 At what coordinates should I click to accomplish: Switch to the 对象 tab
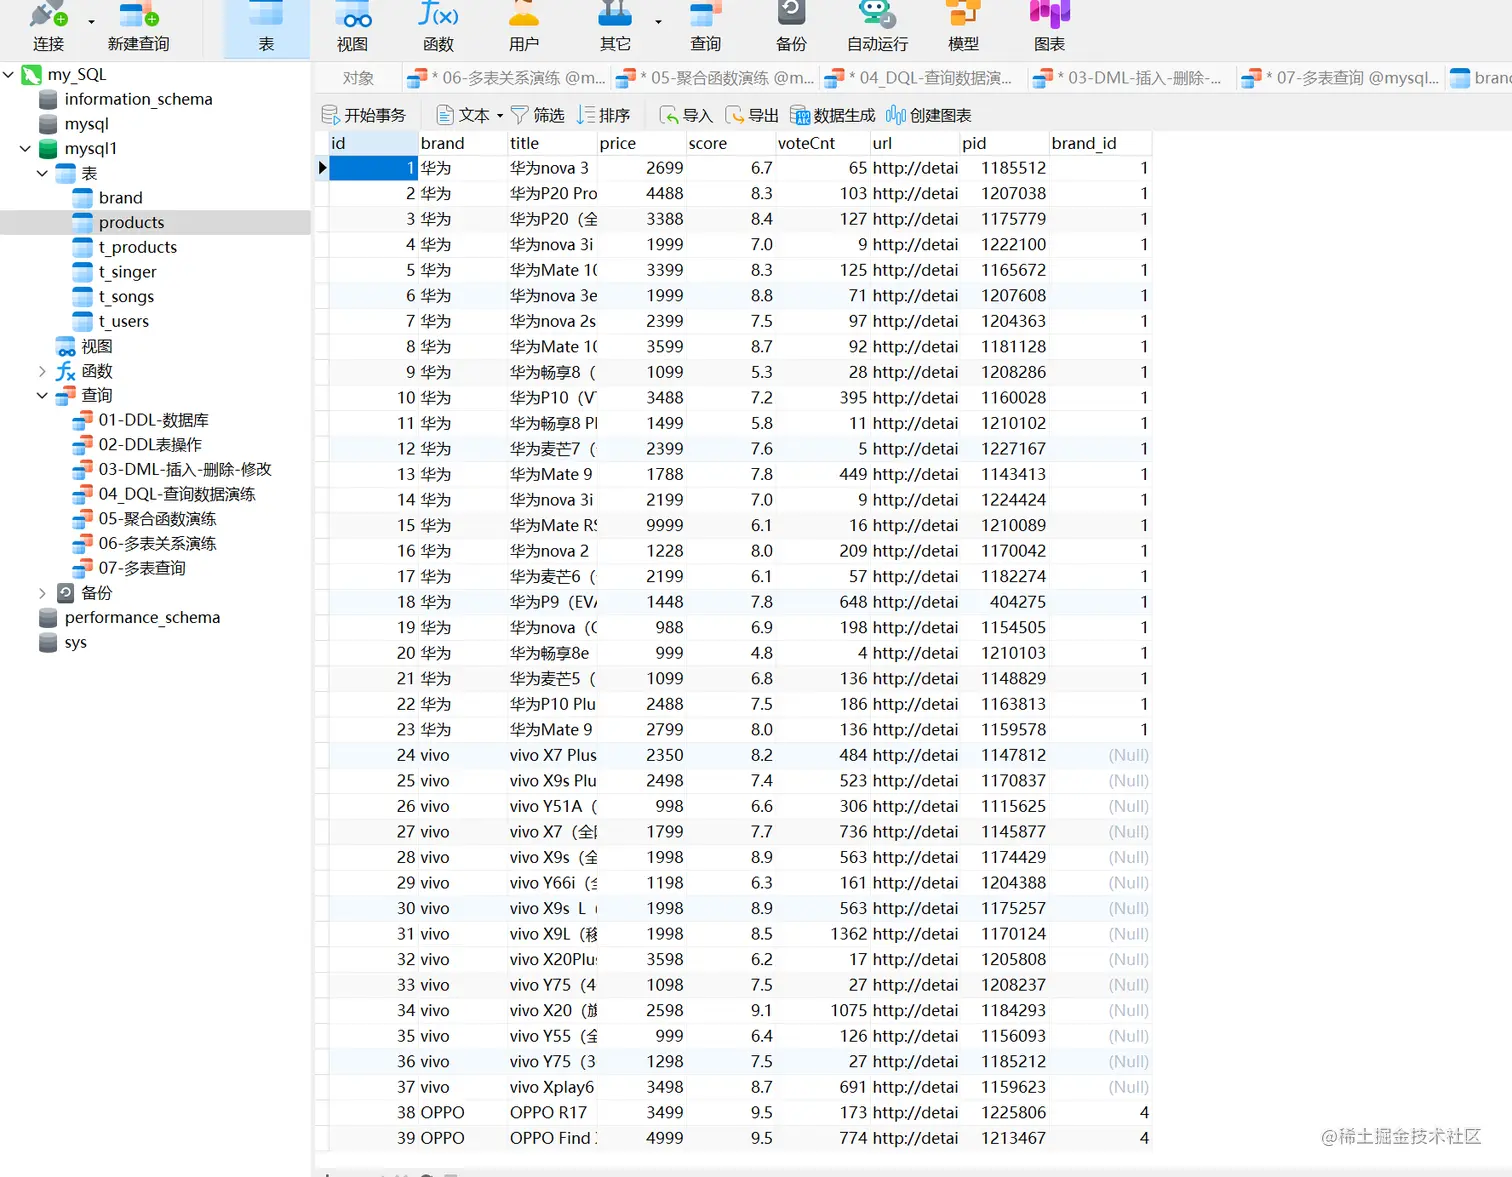(358, 78)
